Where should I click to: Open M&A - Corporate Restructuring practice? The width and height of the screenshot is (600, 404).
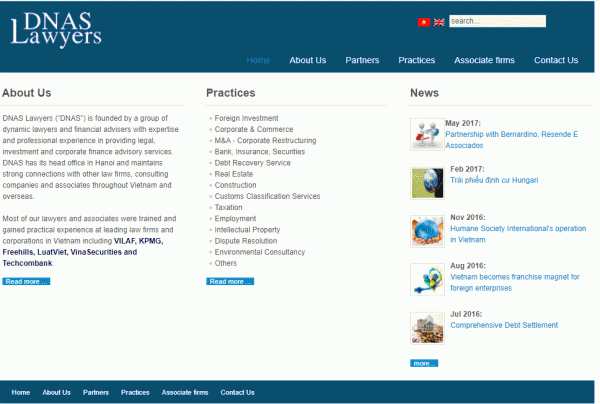265,140
